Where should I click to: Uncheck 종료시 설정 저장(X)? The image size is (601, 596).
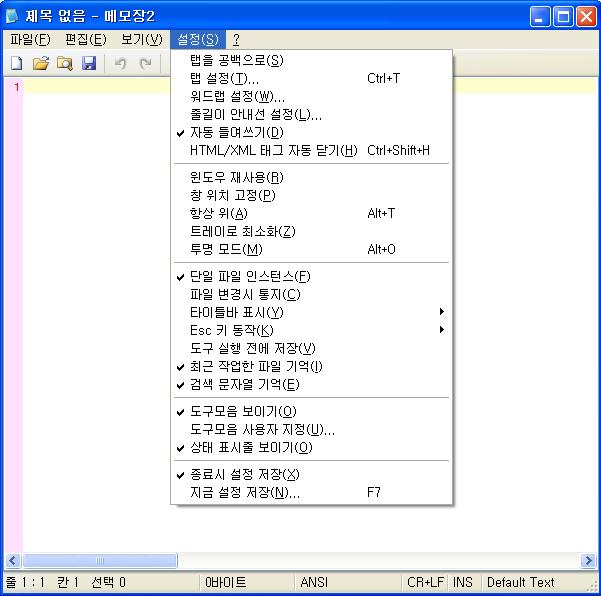point(312,475)
